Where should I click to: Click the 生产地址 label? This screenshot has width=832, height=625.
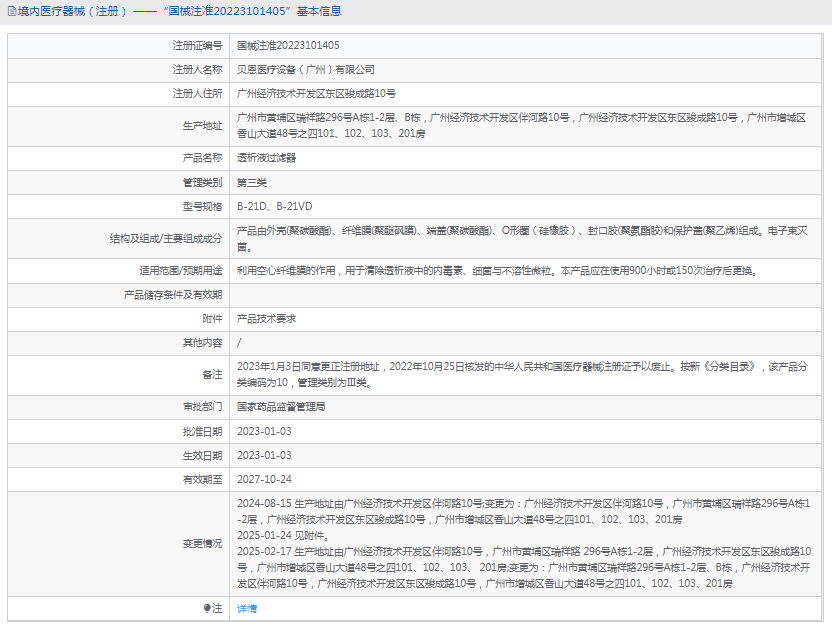[x=202, y=126]
